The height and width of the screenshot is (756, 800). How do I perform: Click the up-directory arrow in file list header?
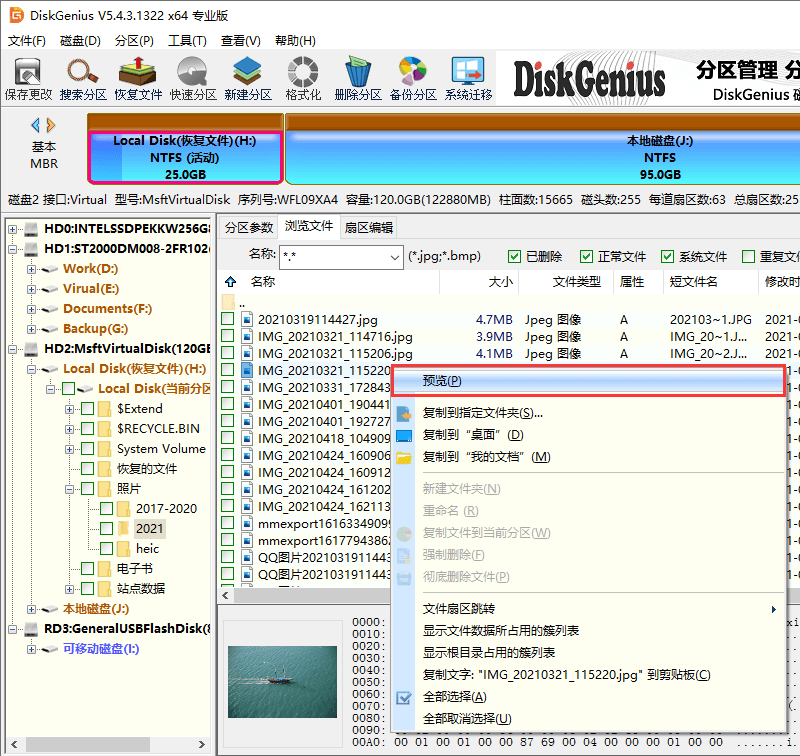coord(231,282)
